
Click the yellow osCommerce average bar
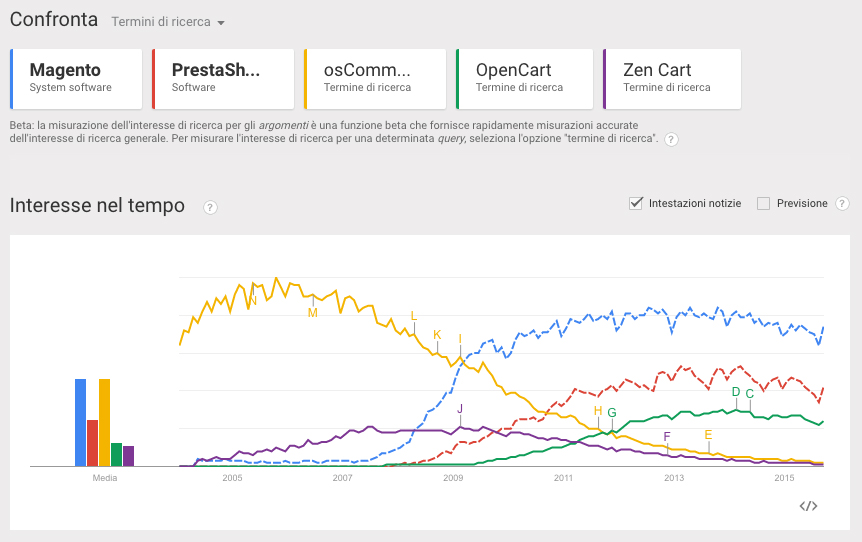pos(104,422)
